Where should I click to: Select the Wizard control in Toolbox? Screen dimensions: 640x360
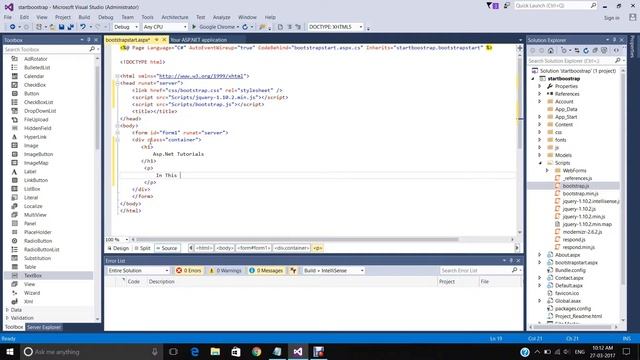pyautogui.click(x=32, y=293)
